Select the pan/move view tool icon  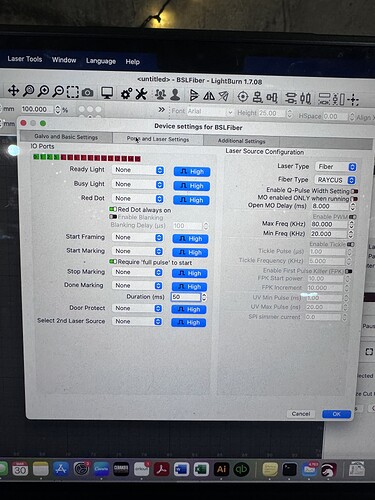tap(13, 90)
